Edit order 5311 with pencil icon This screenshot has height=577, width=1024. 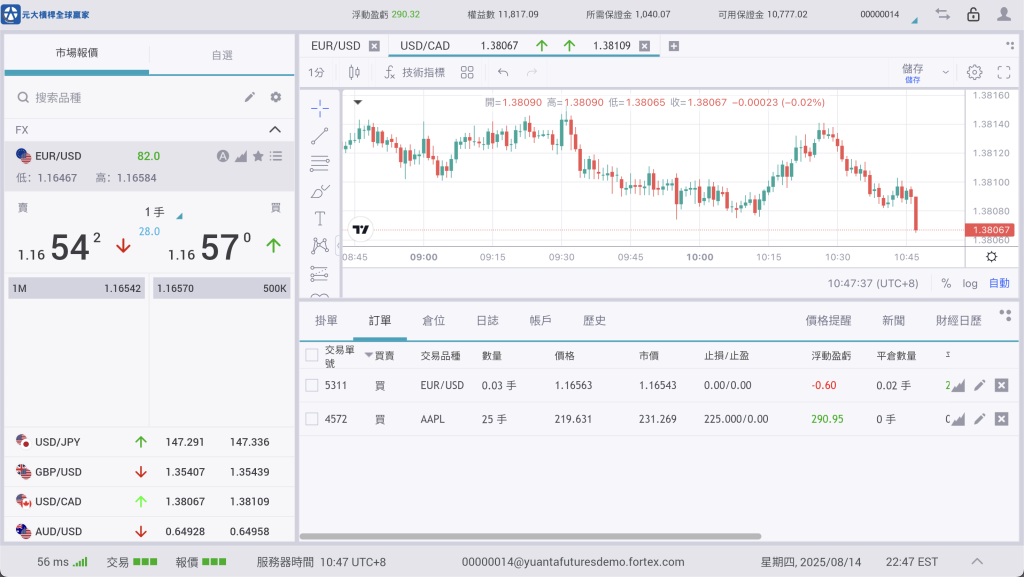979,385
